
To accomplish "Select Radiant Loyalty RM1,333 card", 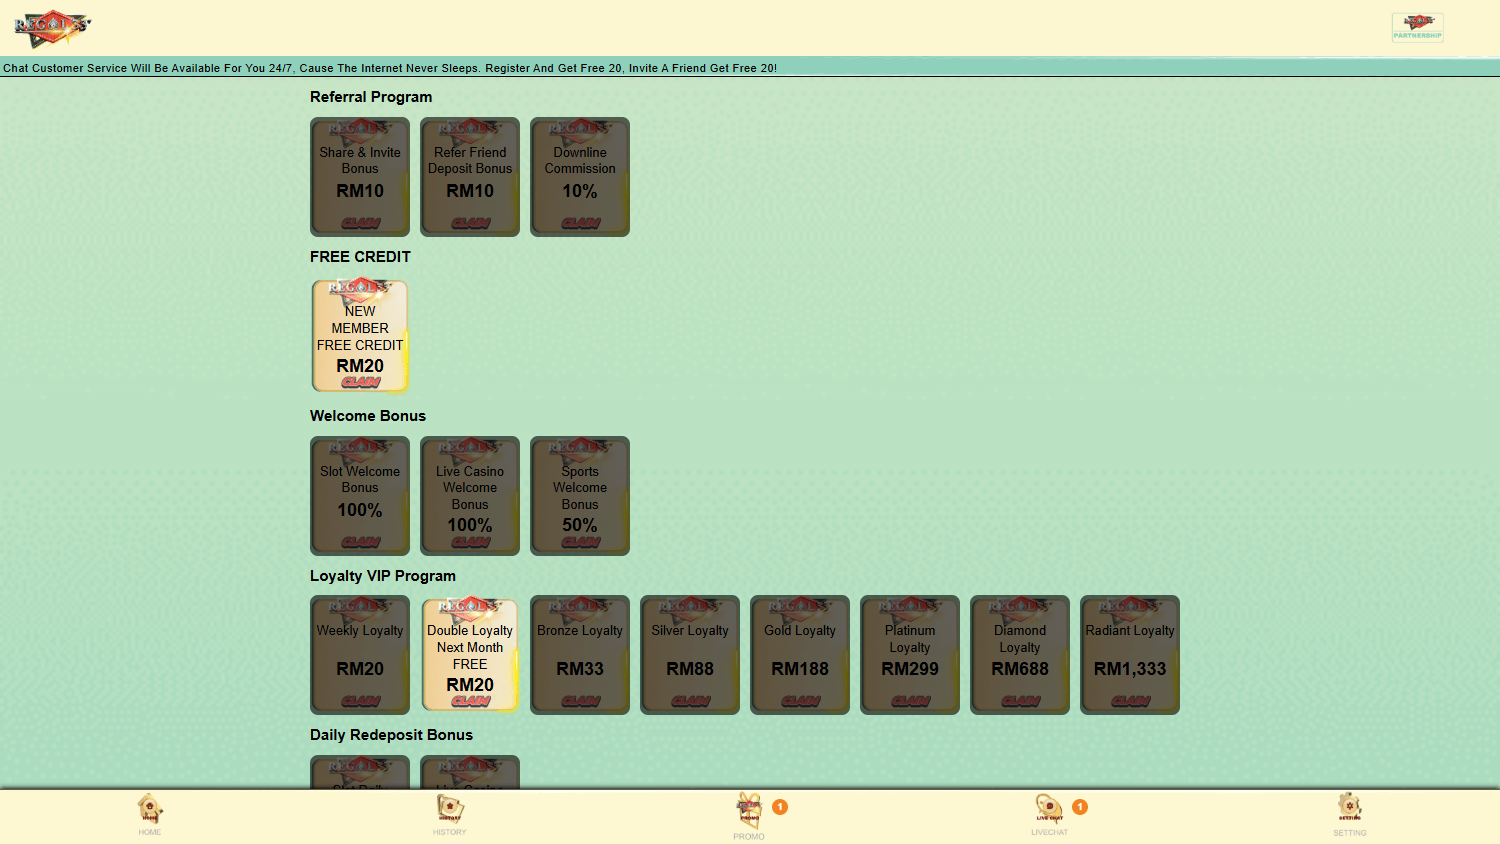I will pyautogui.click(x=1130, y=655).
